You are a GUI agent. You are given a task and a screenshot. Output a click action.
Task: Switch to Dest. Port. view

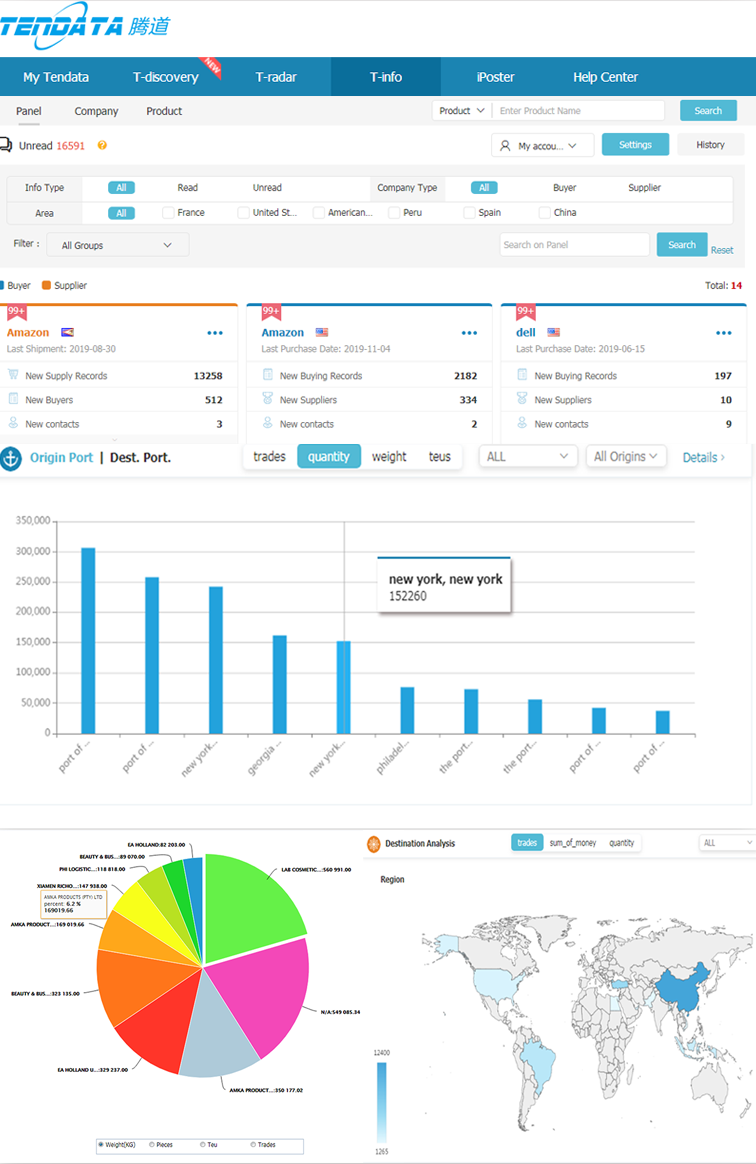[x=140, y=458]
